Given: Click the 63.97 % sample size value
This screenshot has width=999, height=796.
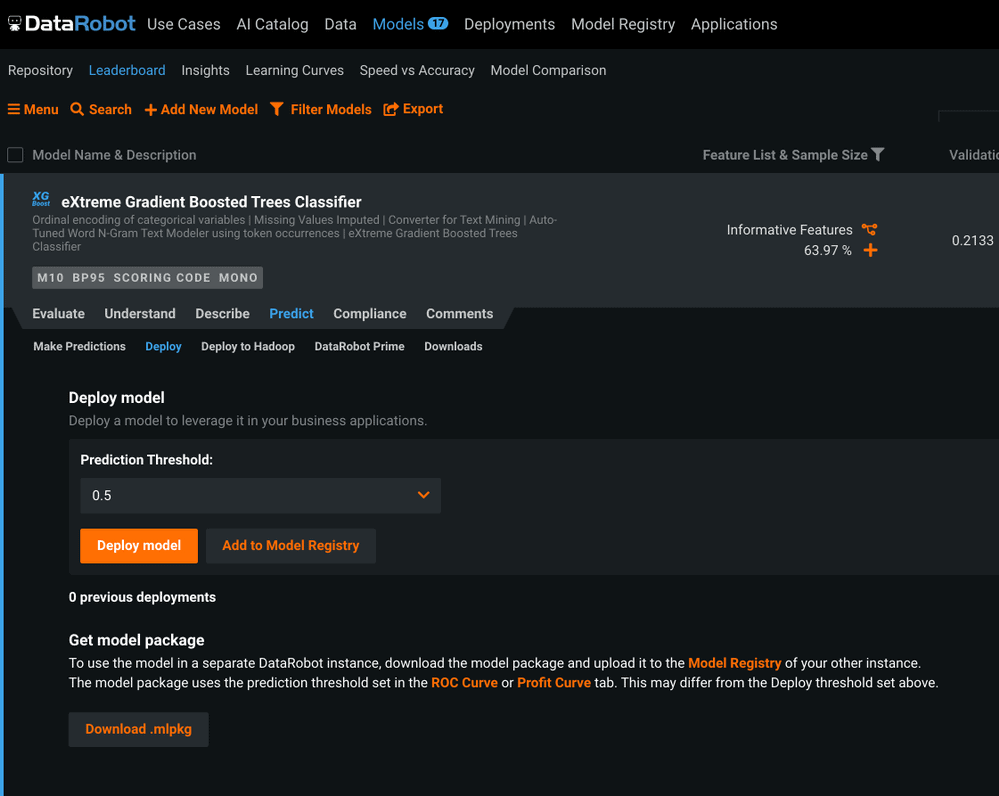Looking at the screenshot, I should [828, 250].
